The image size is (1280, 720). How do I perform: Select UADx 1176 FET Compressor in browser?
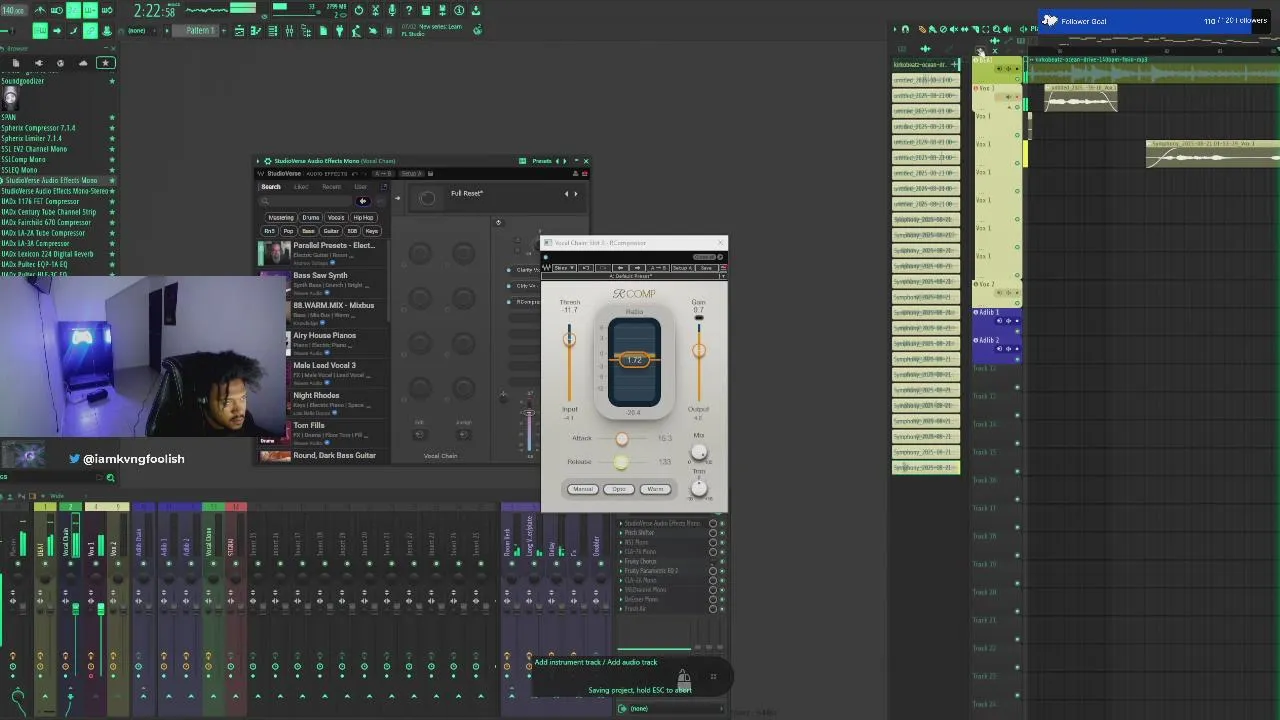tap(40, 201)
